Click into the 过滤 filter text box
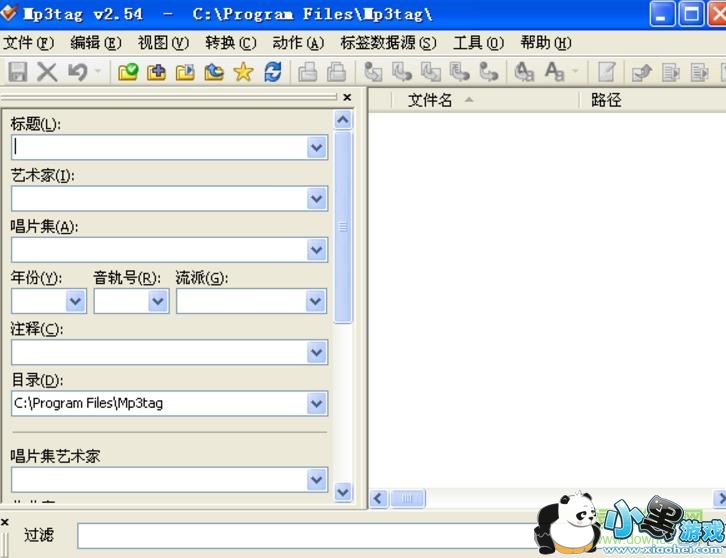This screenshot has height=558, width=726. pyautogui.click(x=308, y=536)
